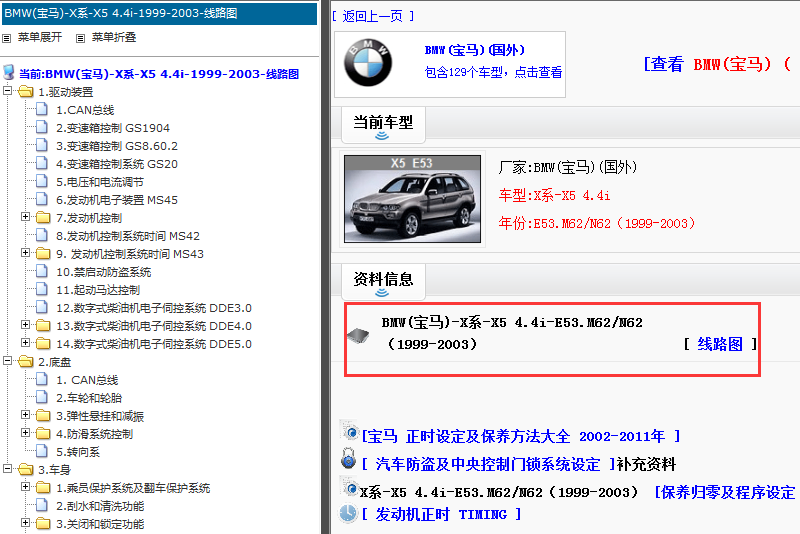Open 汽车防盗及中央控制门锁系统设定 link
The height and width of the screenshot is (534, 800).
point(488,464)
